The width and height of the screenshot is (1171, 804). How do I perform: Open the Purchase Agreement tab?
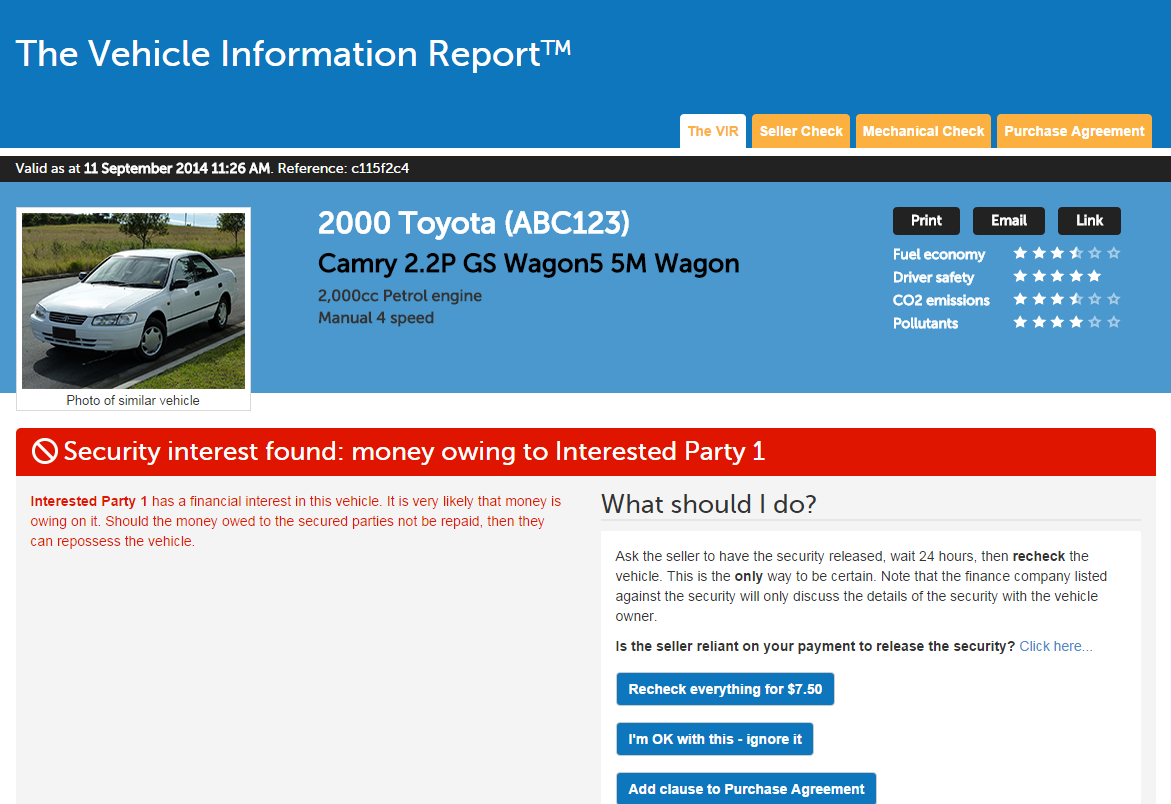point(1074,131)
